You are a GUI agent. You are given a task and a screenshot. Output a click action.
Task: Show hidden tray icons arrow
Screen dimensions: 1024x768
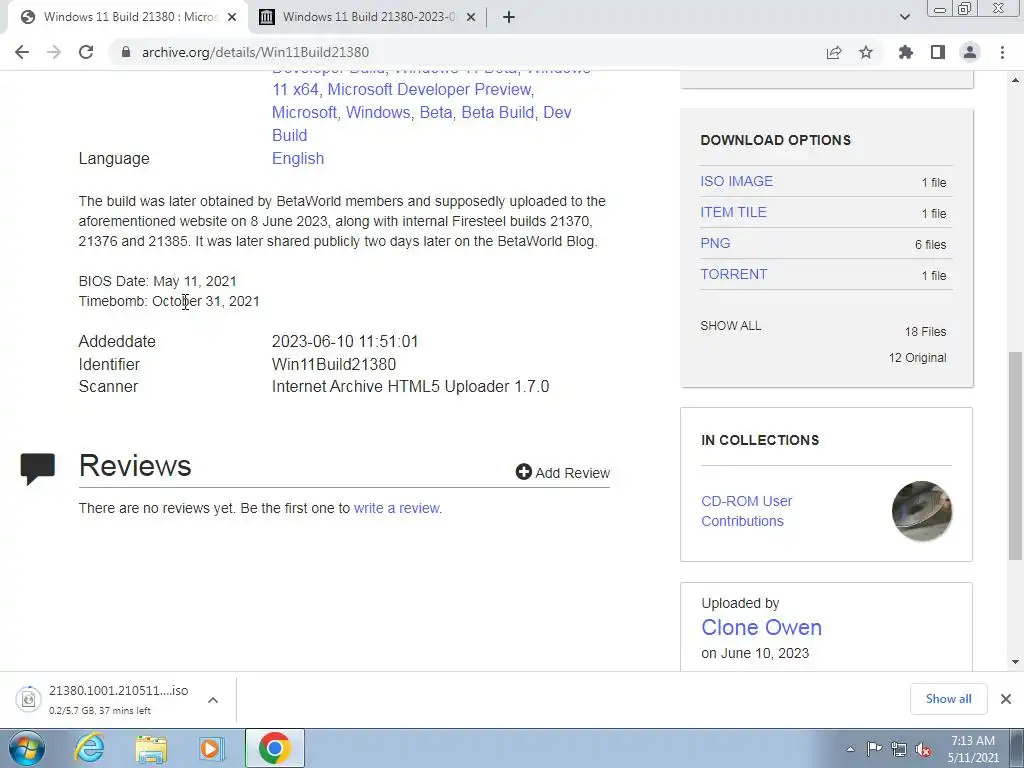pyautogui.click(x=850, y=749)
